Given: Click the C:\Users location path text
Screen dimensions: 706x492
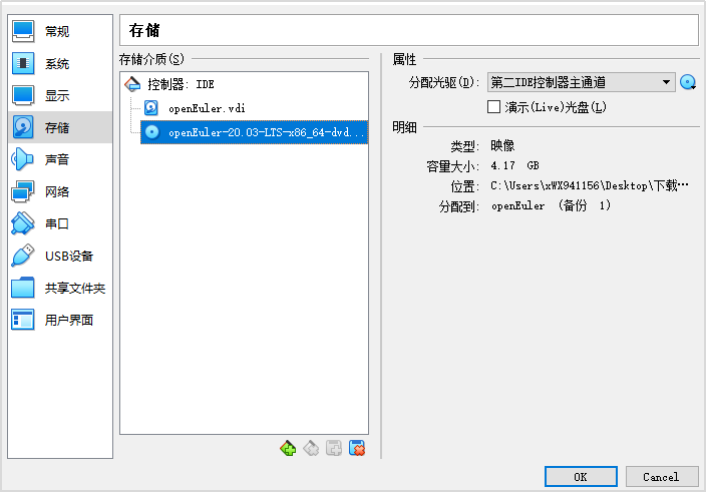Looking at the screenshot, I should point(589,185).
